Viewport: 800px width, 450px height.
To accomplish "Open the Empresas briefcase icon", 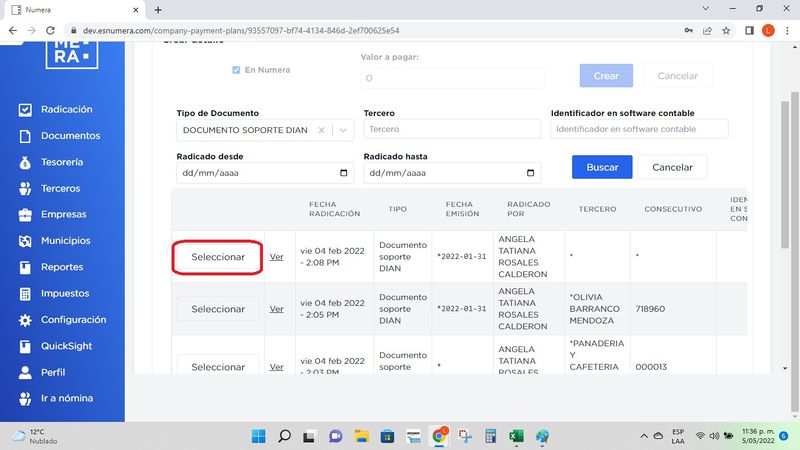I will (25, 215).
